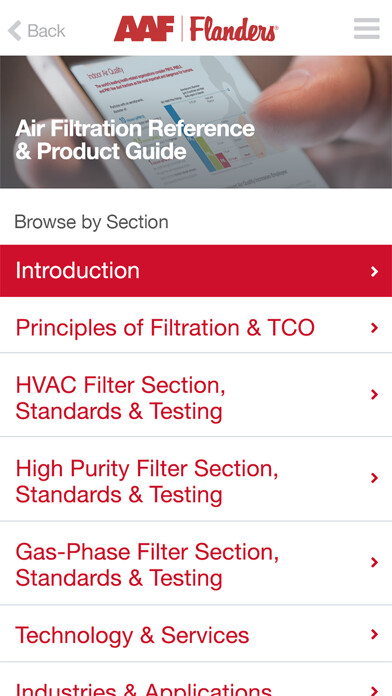
Task: Click the chevron beside Gas-Phase Filter Section
Action: pyautogui.click(x=375, y=562)
